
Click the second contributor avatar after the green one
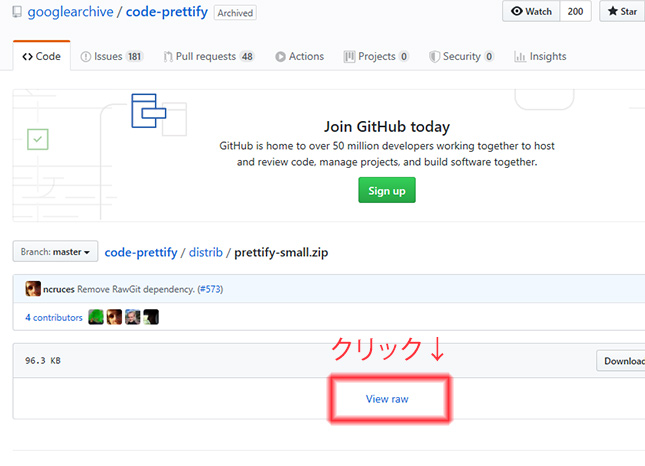[x=114, y=317]
